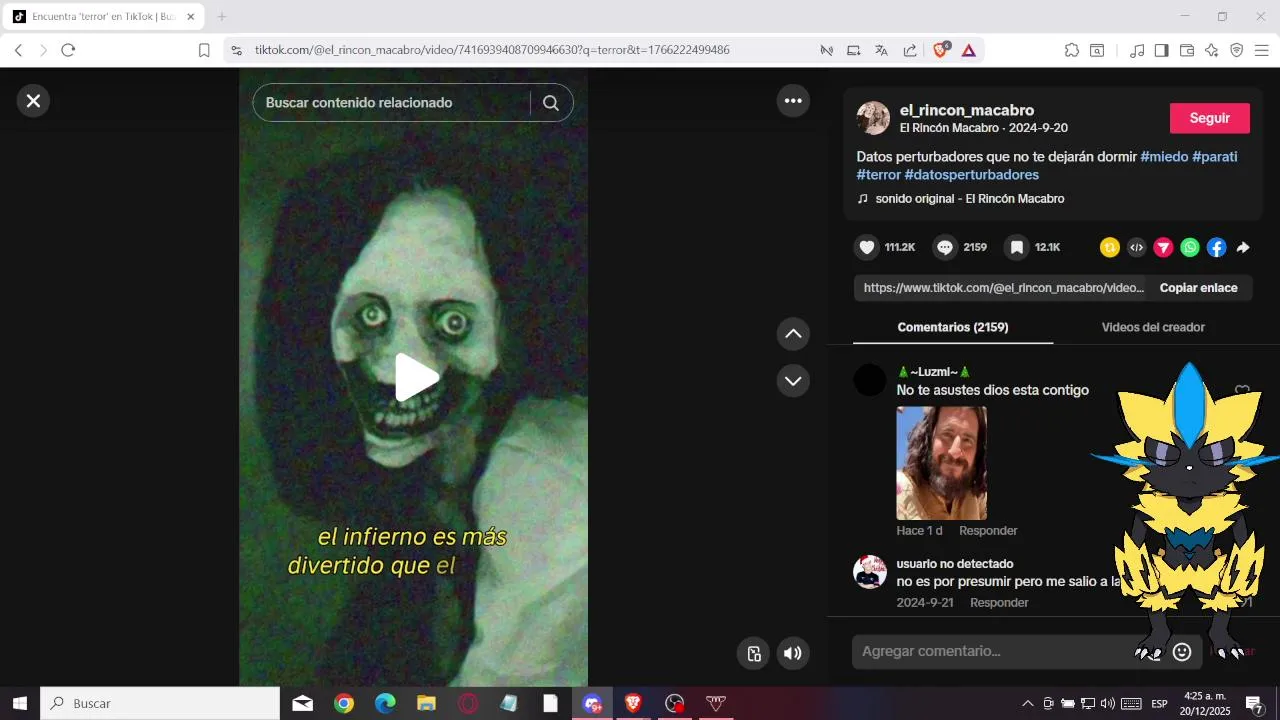
Task: Send to friends with the red arrow icon
Action: [x=1163, y=248]
